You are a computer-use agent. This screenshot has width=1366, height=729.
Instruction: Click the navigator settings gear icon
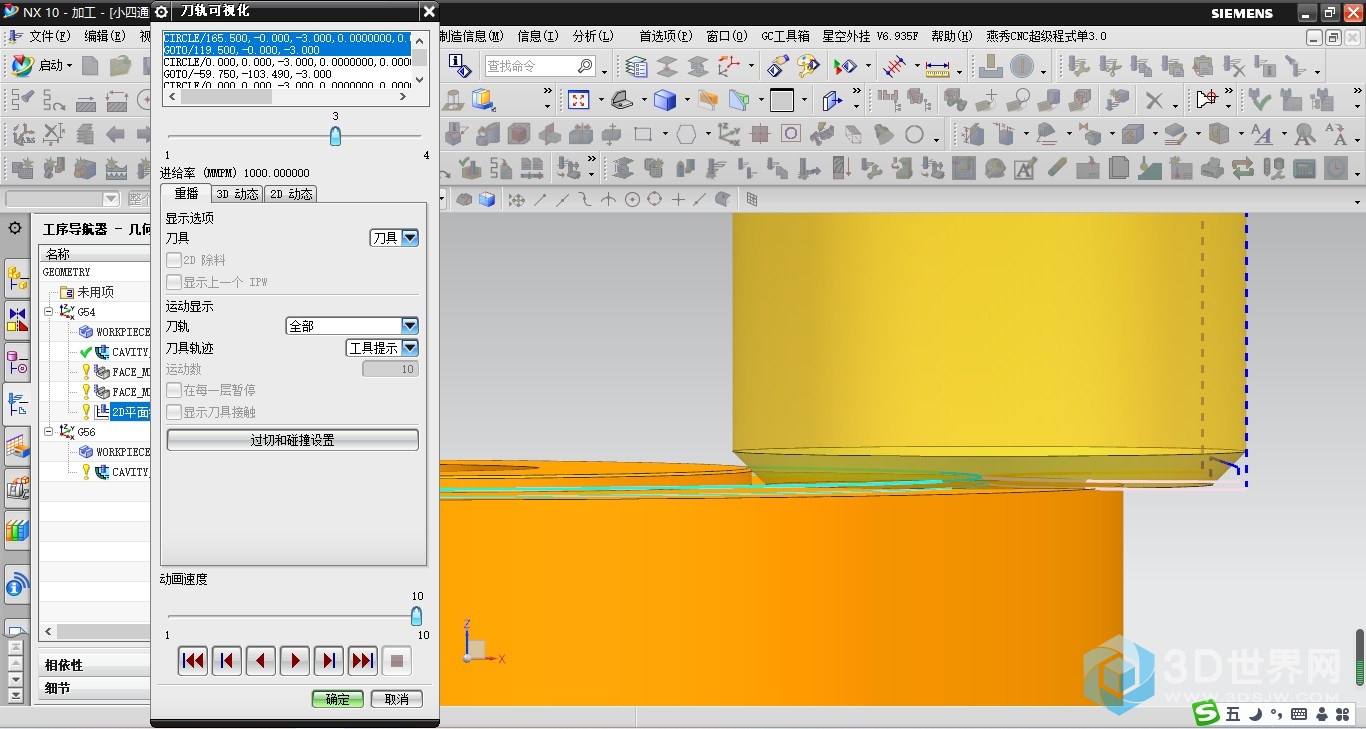click(x=15, y=228)
